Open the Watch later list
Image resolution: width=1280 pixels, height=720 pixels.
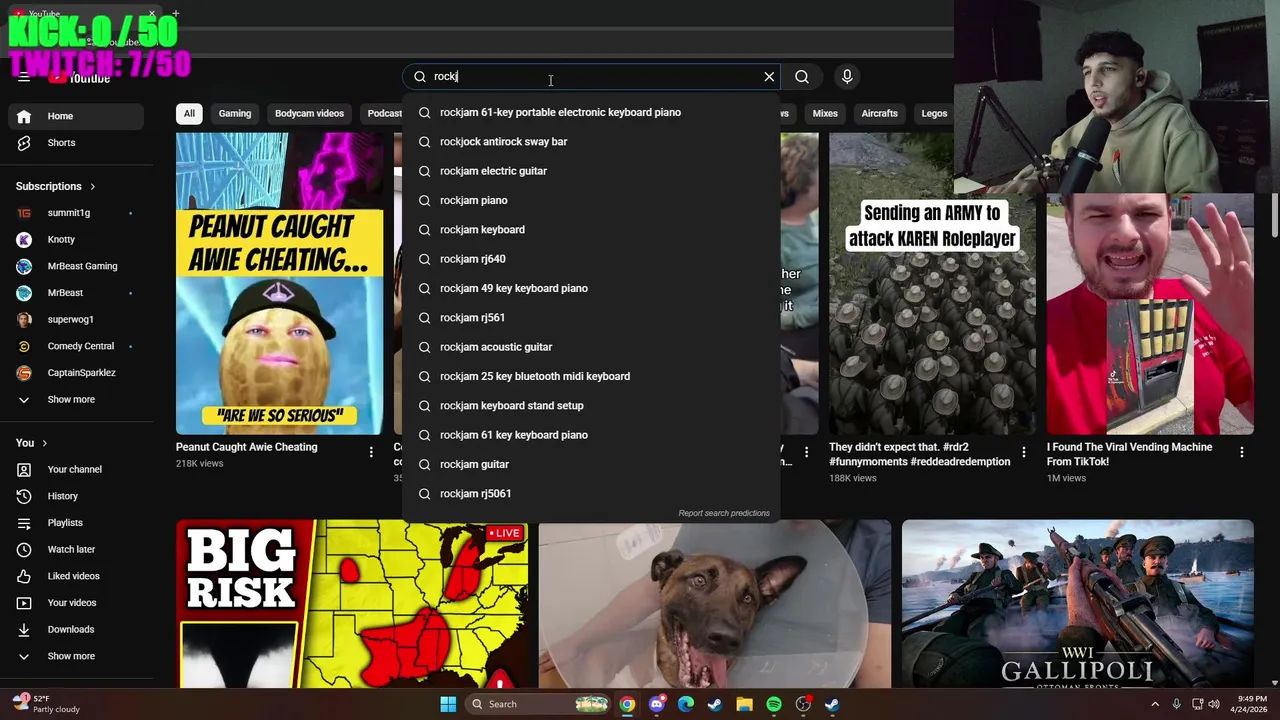point(76,549)
